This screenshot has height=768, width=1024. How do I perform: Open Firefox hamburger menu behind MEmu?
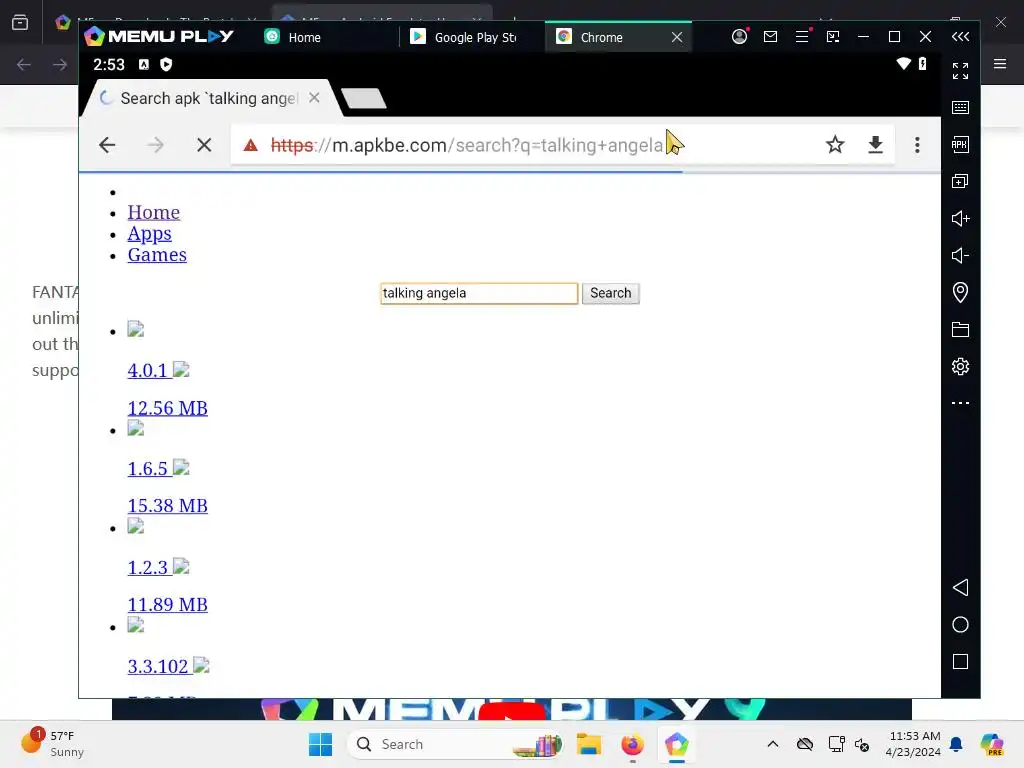pyautogui.click(x=999, y=64)
